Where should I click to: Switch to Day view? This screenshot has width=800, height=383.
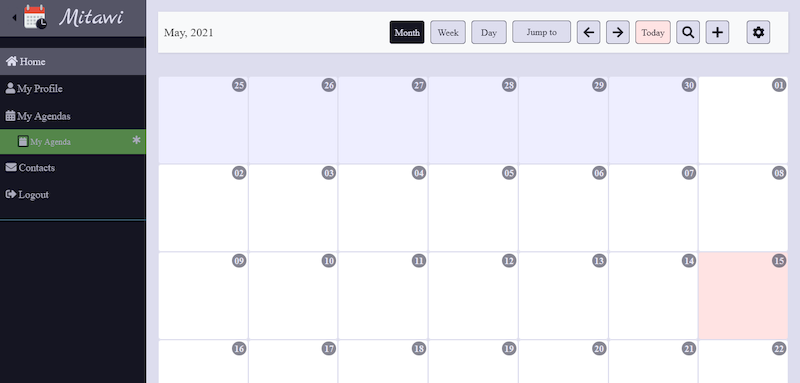tap(489, 32)
